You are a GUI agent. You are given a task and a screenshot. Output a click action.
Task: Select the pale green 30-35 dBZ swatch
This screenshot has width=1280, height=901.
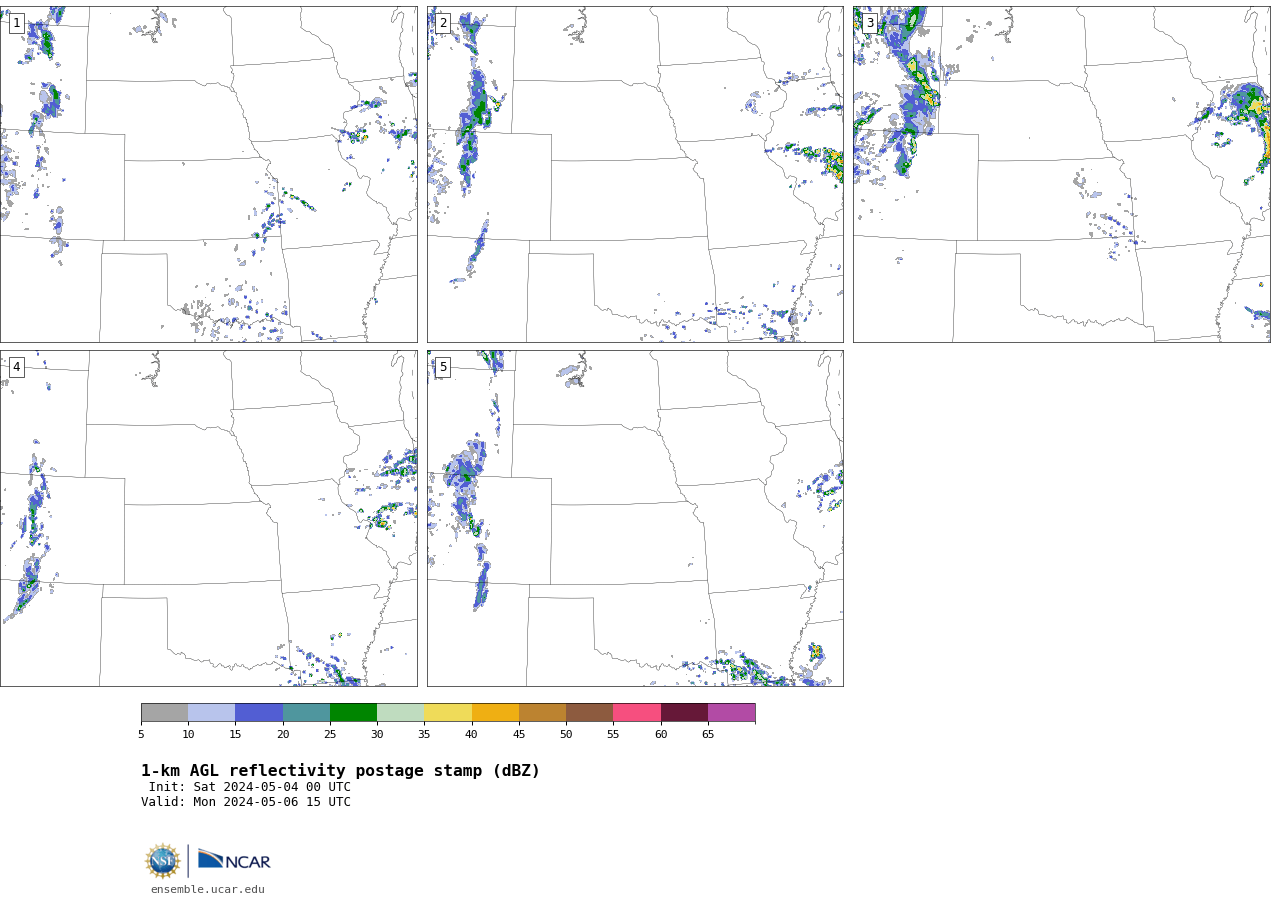click(x=400, y=713)
